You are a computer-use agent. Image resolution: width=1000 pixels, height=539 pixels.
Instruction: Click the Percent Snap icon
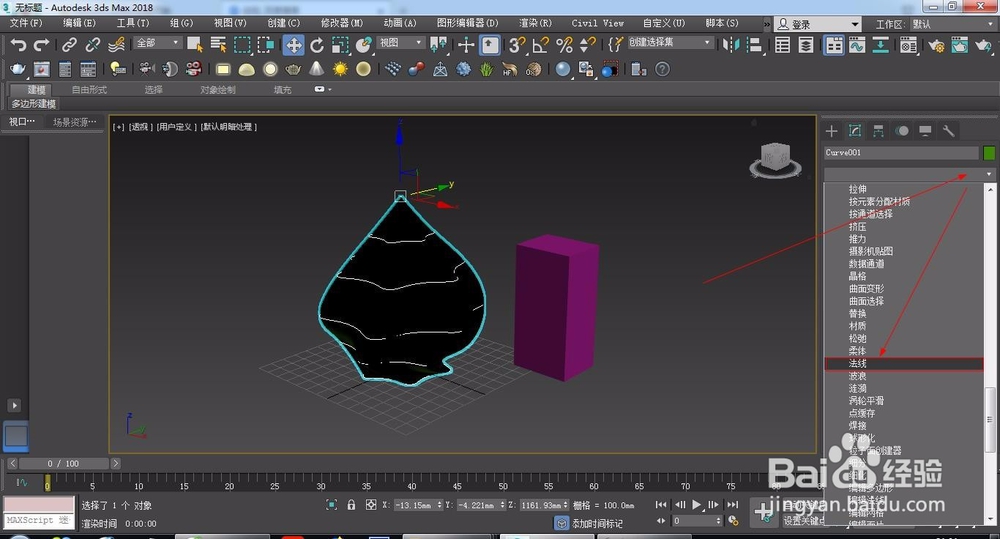564,45
